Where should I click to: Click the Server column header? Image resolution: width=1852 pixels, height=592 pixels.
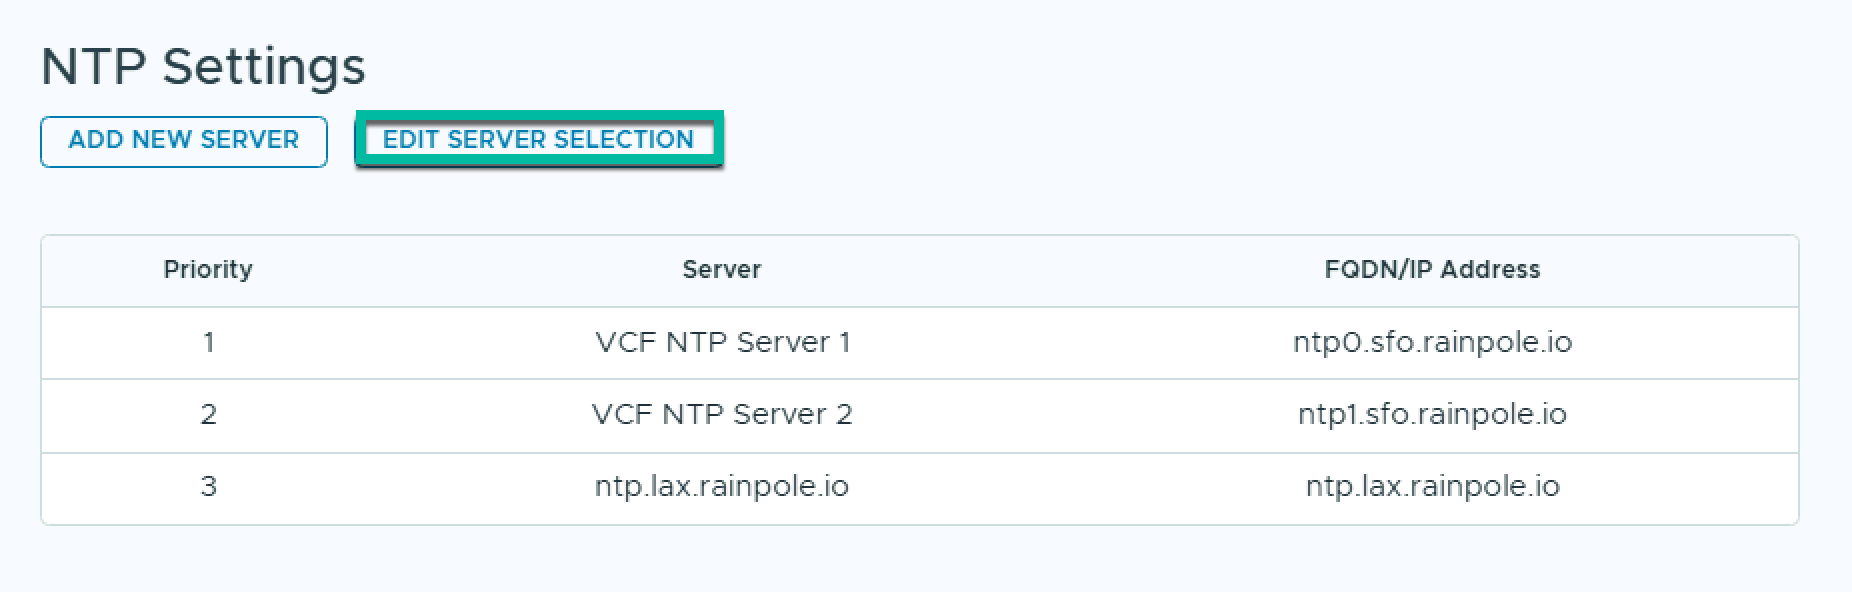click(x=721, y=270)
